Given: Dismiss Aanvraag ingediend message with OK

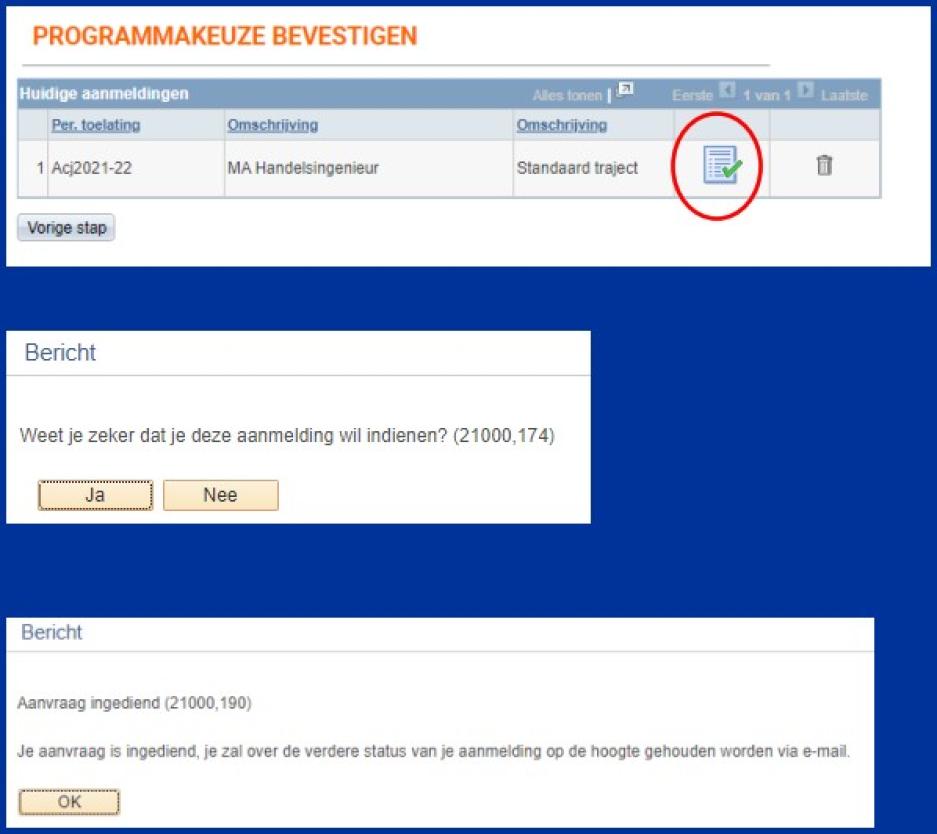Looking at the screenshot, I should [69, 802].
